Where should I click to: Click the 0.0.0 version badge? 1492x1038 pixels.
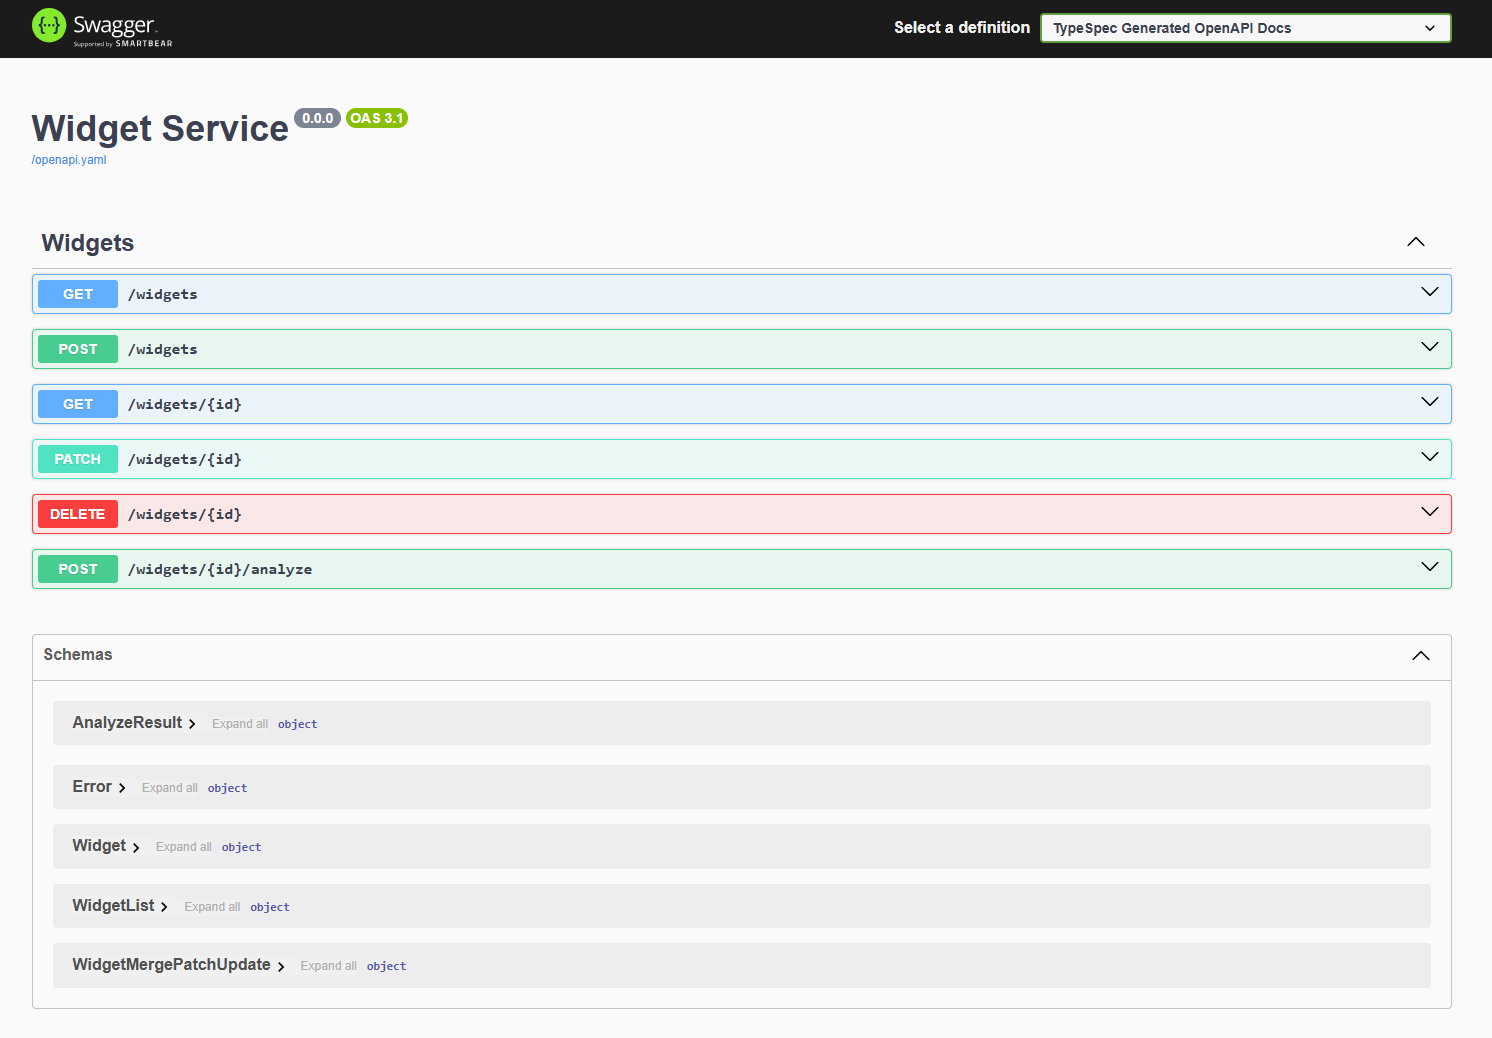click(x=317, y=117)
